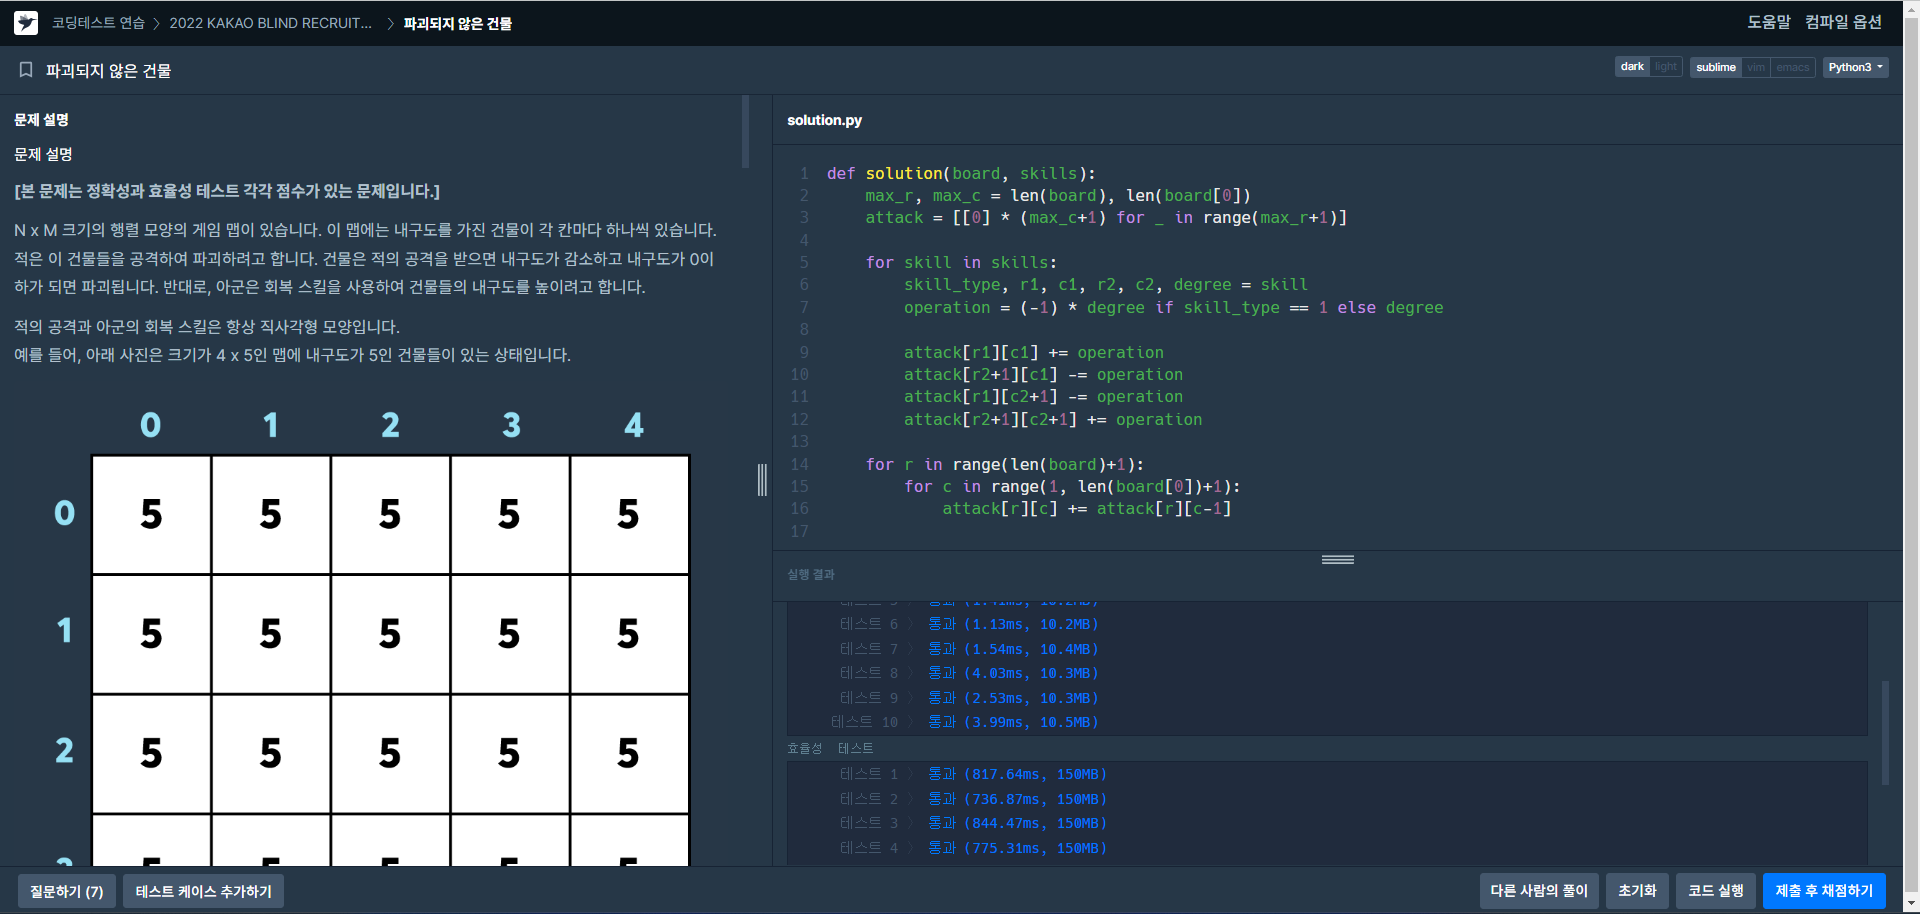This screenshot has width=1920, height=914.
Task: Click the Programmers logo icon
Action: [26, 23]
